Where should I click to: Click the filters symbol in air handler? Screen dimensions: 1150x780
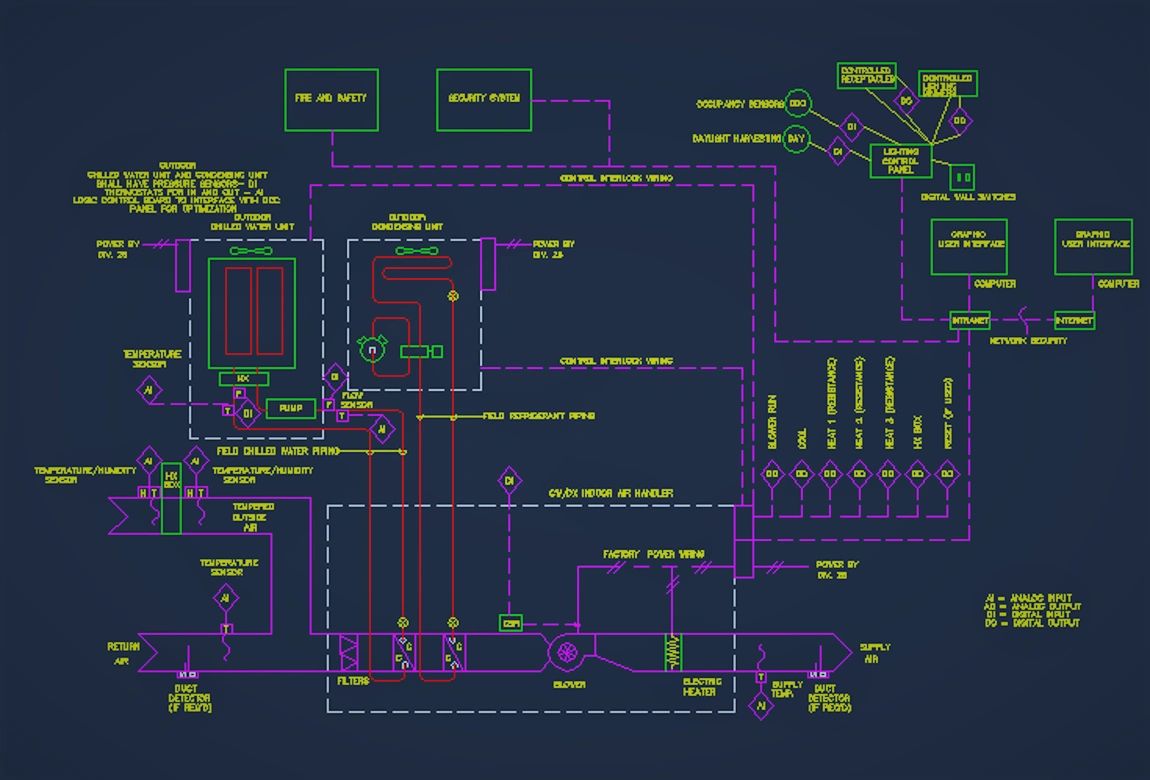[349, 653]
